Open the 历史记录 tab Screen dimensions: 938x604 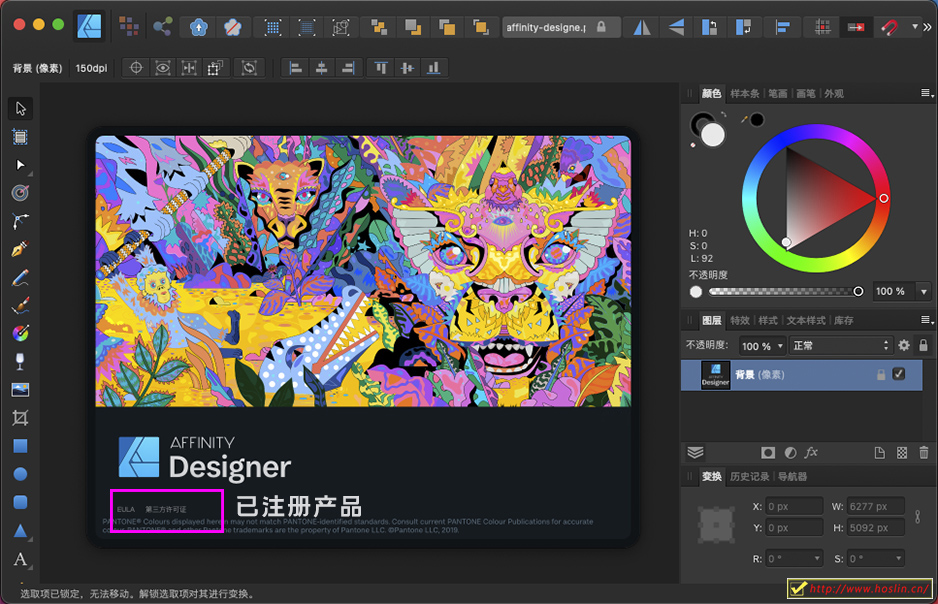(x=750, y=476)
